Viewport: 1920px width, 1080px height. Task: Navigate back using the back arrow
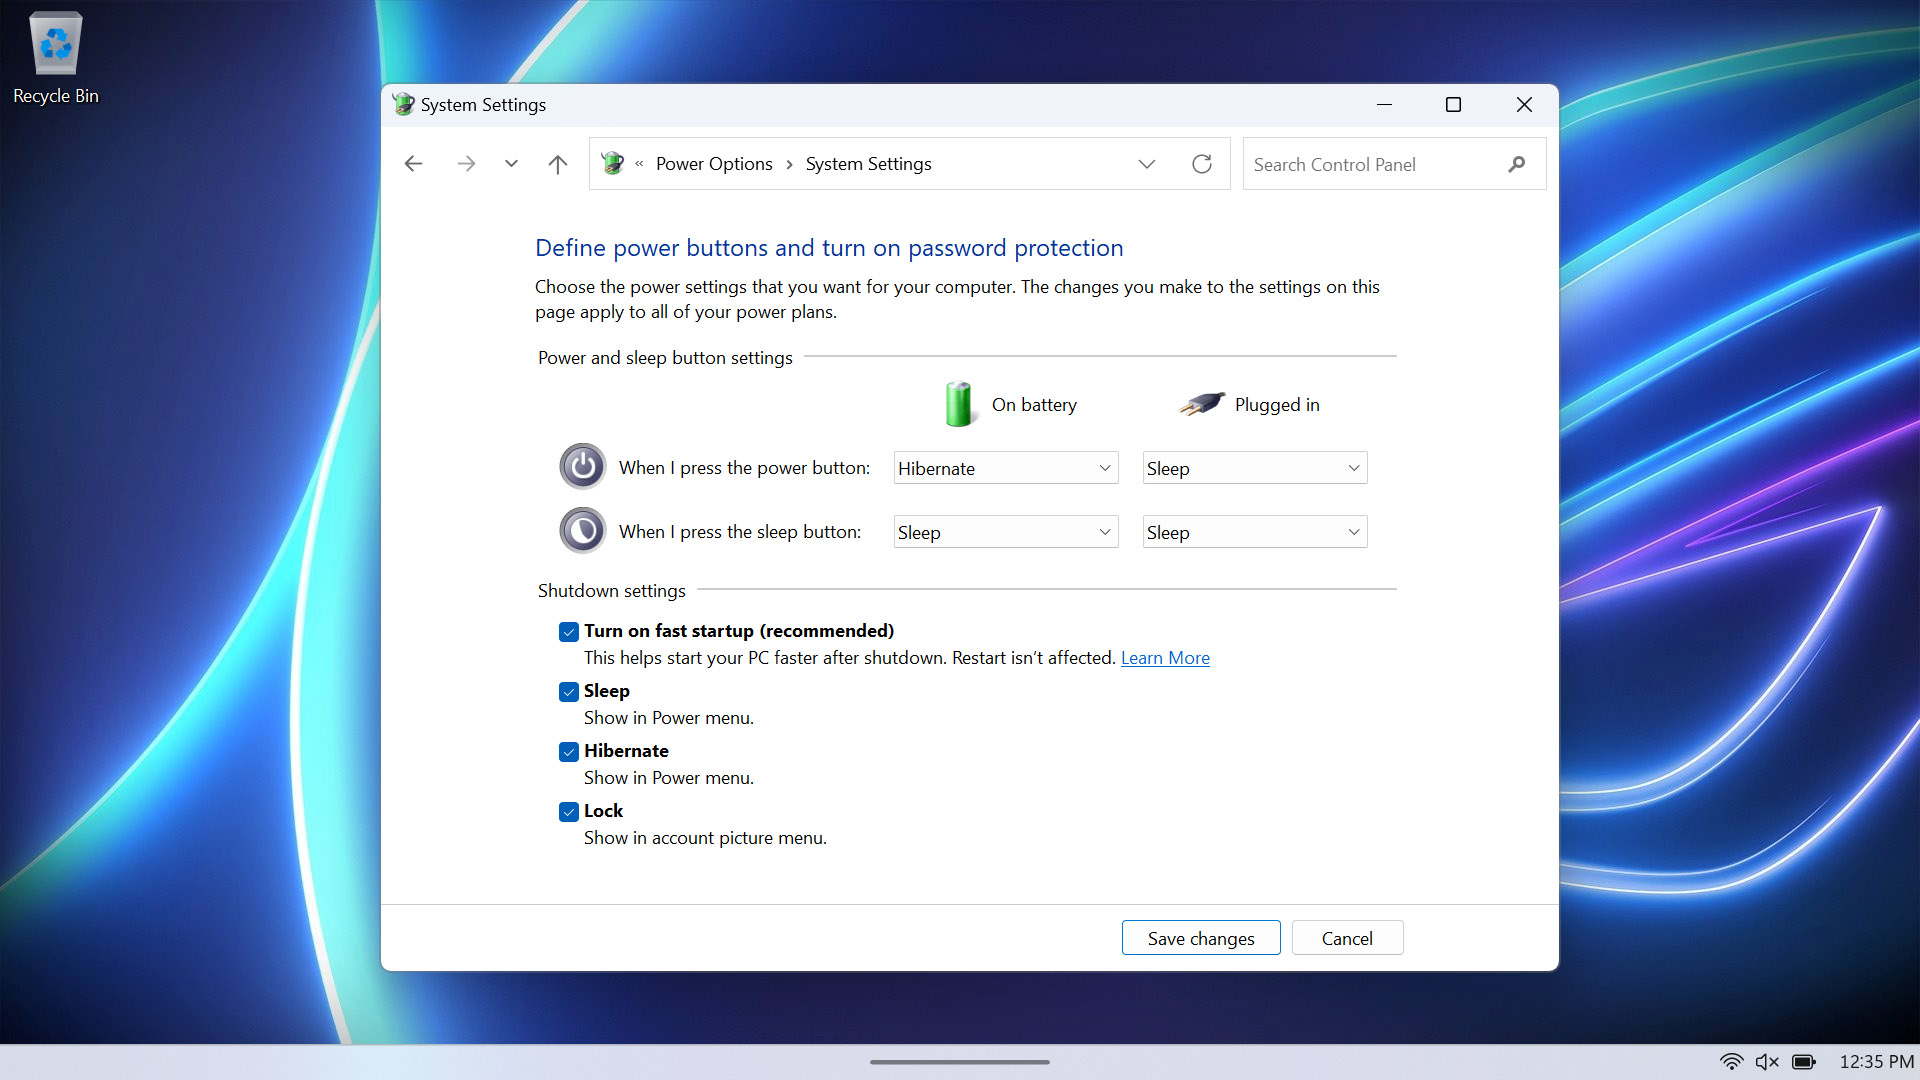[414, 164]
